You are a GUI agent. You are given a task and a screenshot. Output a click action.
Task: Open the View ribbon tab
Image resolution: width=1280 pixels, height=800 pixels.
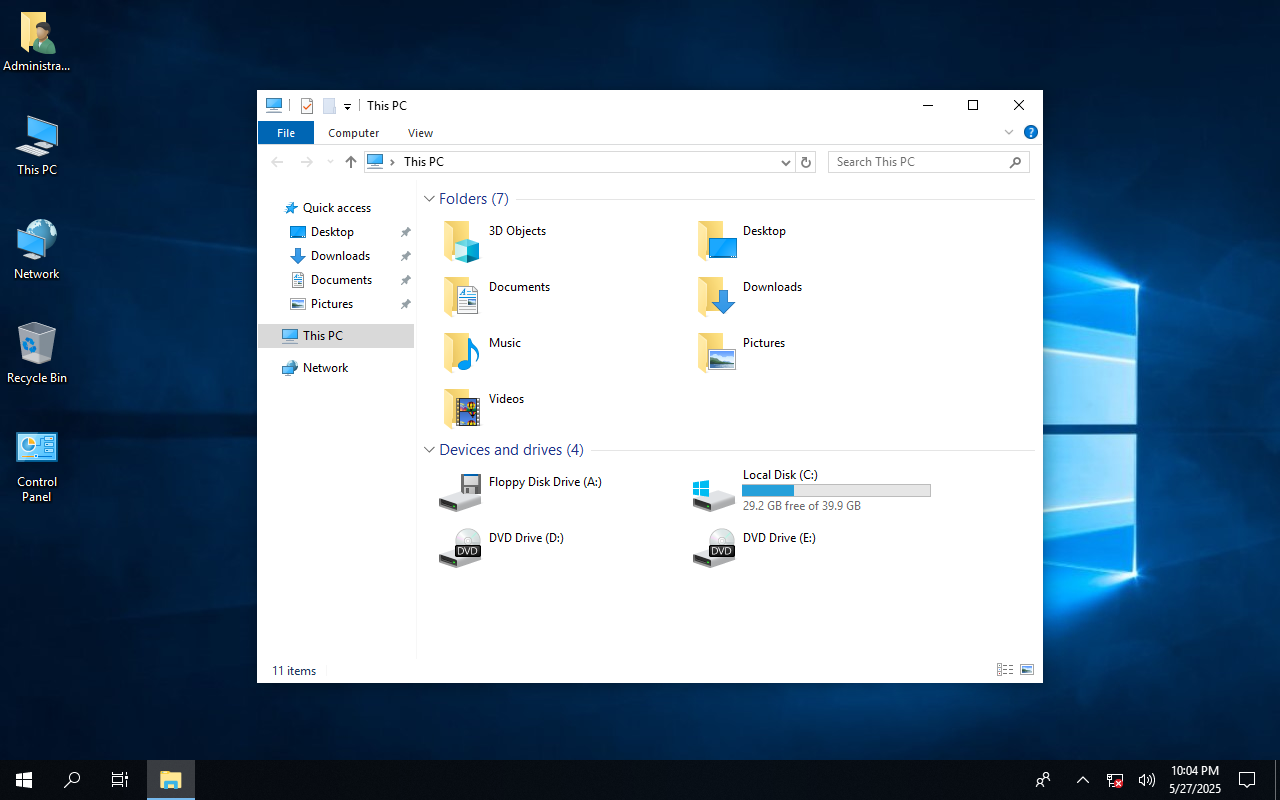point(421,133)
